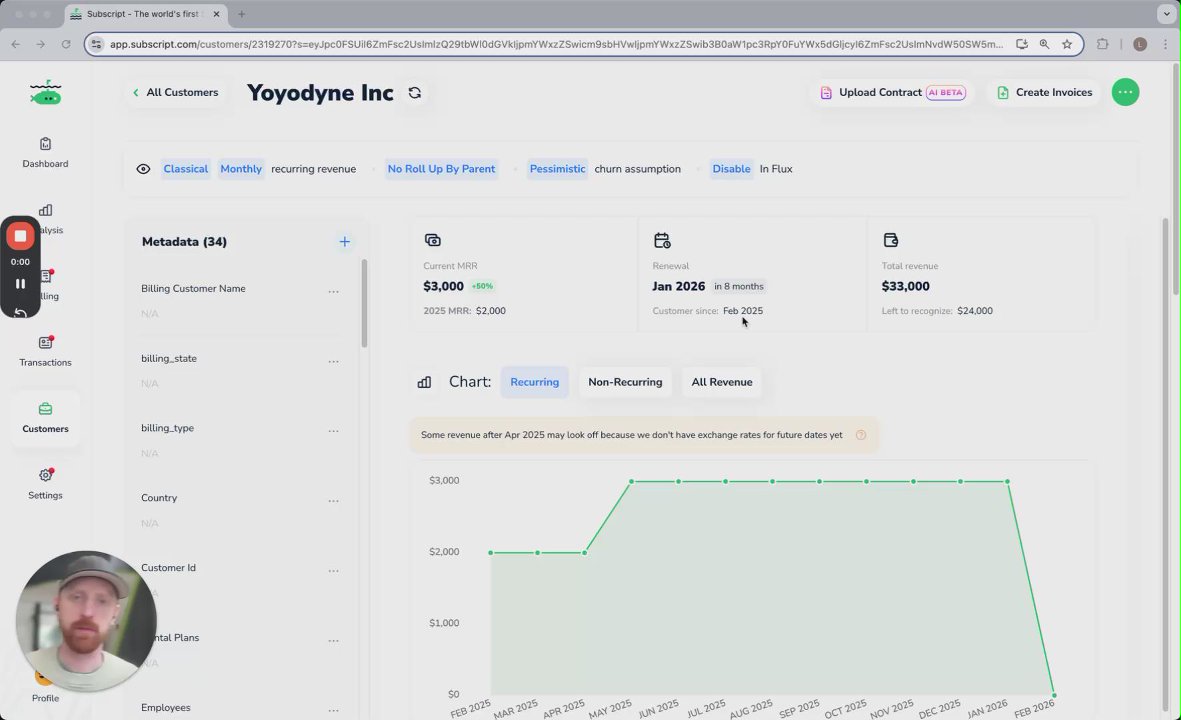Open options for Employees field
This screenshot has width=1181, height=720.
[334, 710]
